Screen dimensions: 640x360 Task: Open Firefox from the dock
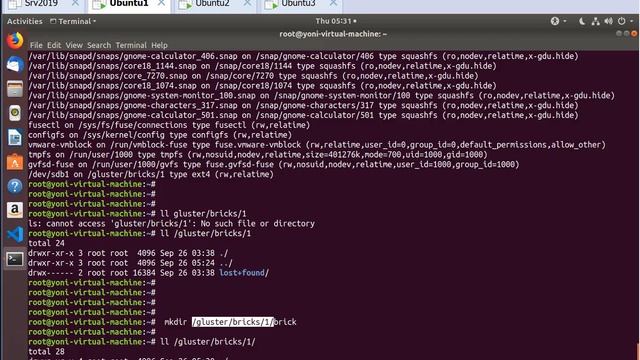point(15,40)
